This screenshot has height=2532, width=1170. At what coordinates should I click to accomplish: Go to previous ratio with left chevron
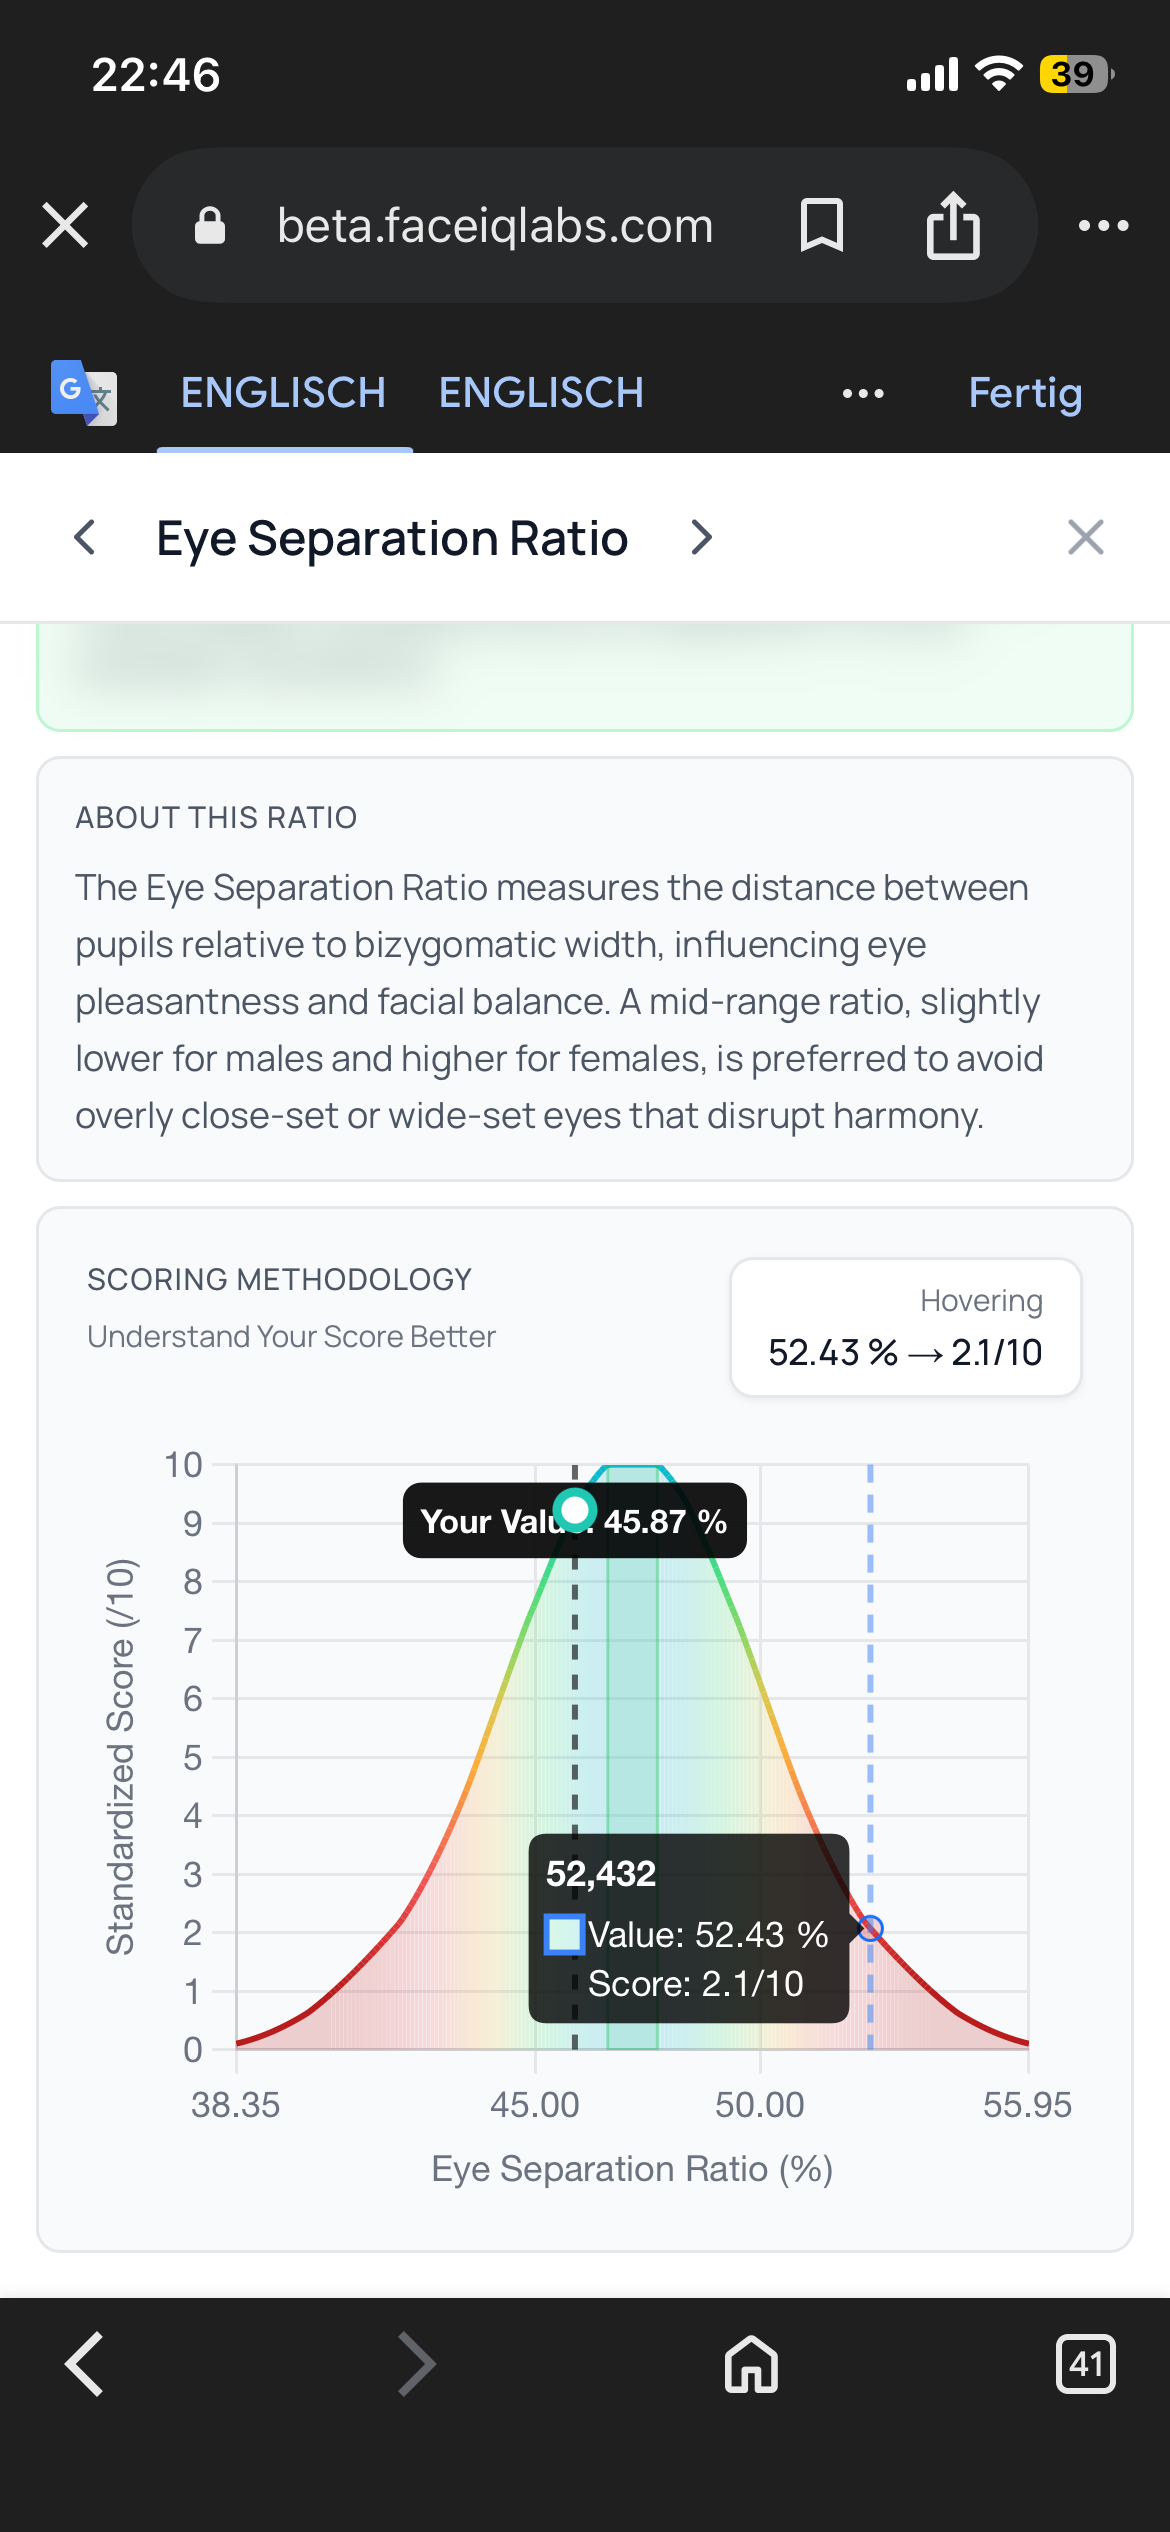pyautogui.click(x=86, y=537)
